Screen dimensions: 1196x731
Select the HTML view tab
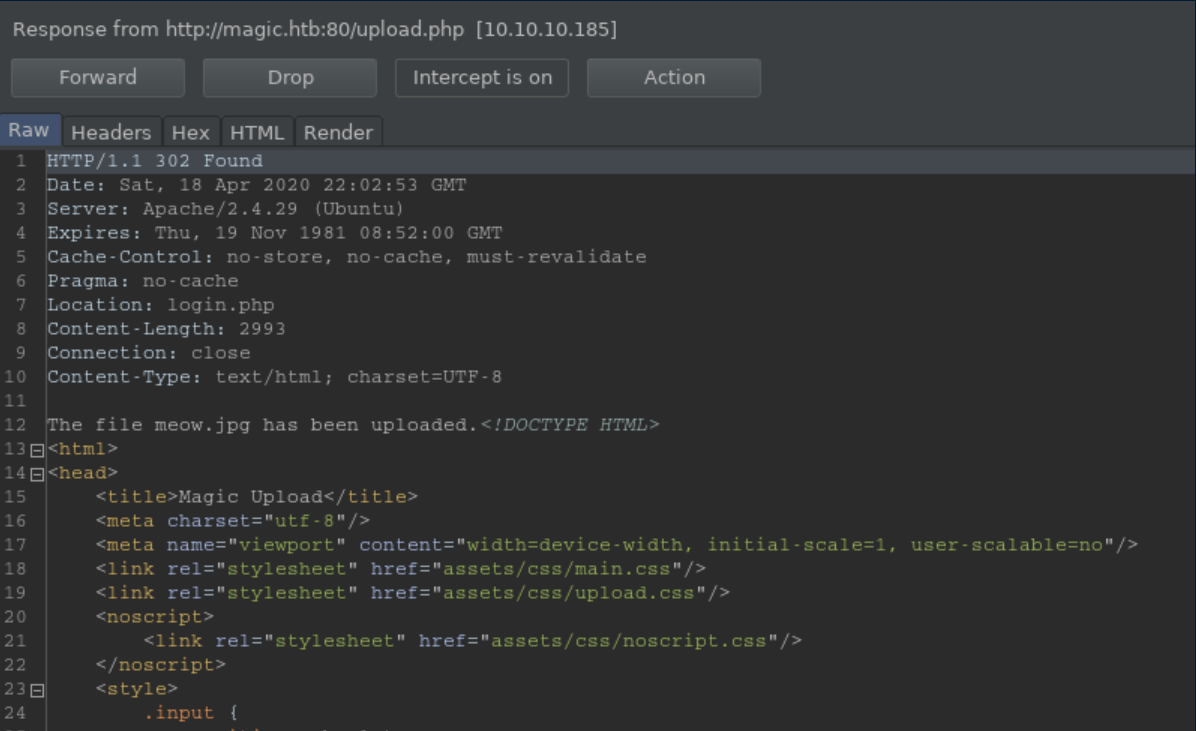point(258,132)
